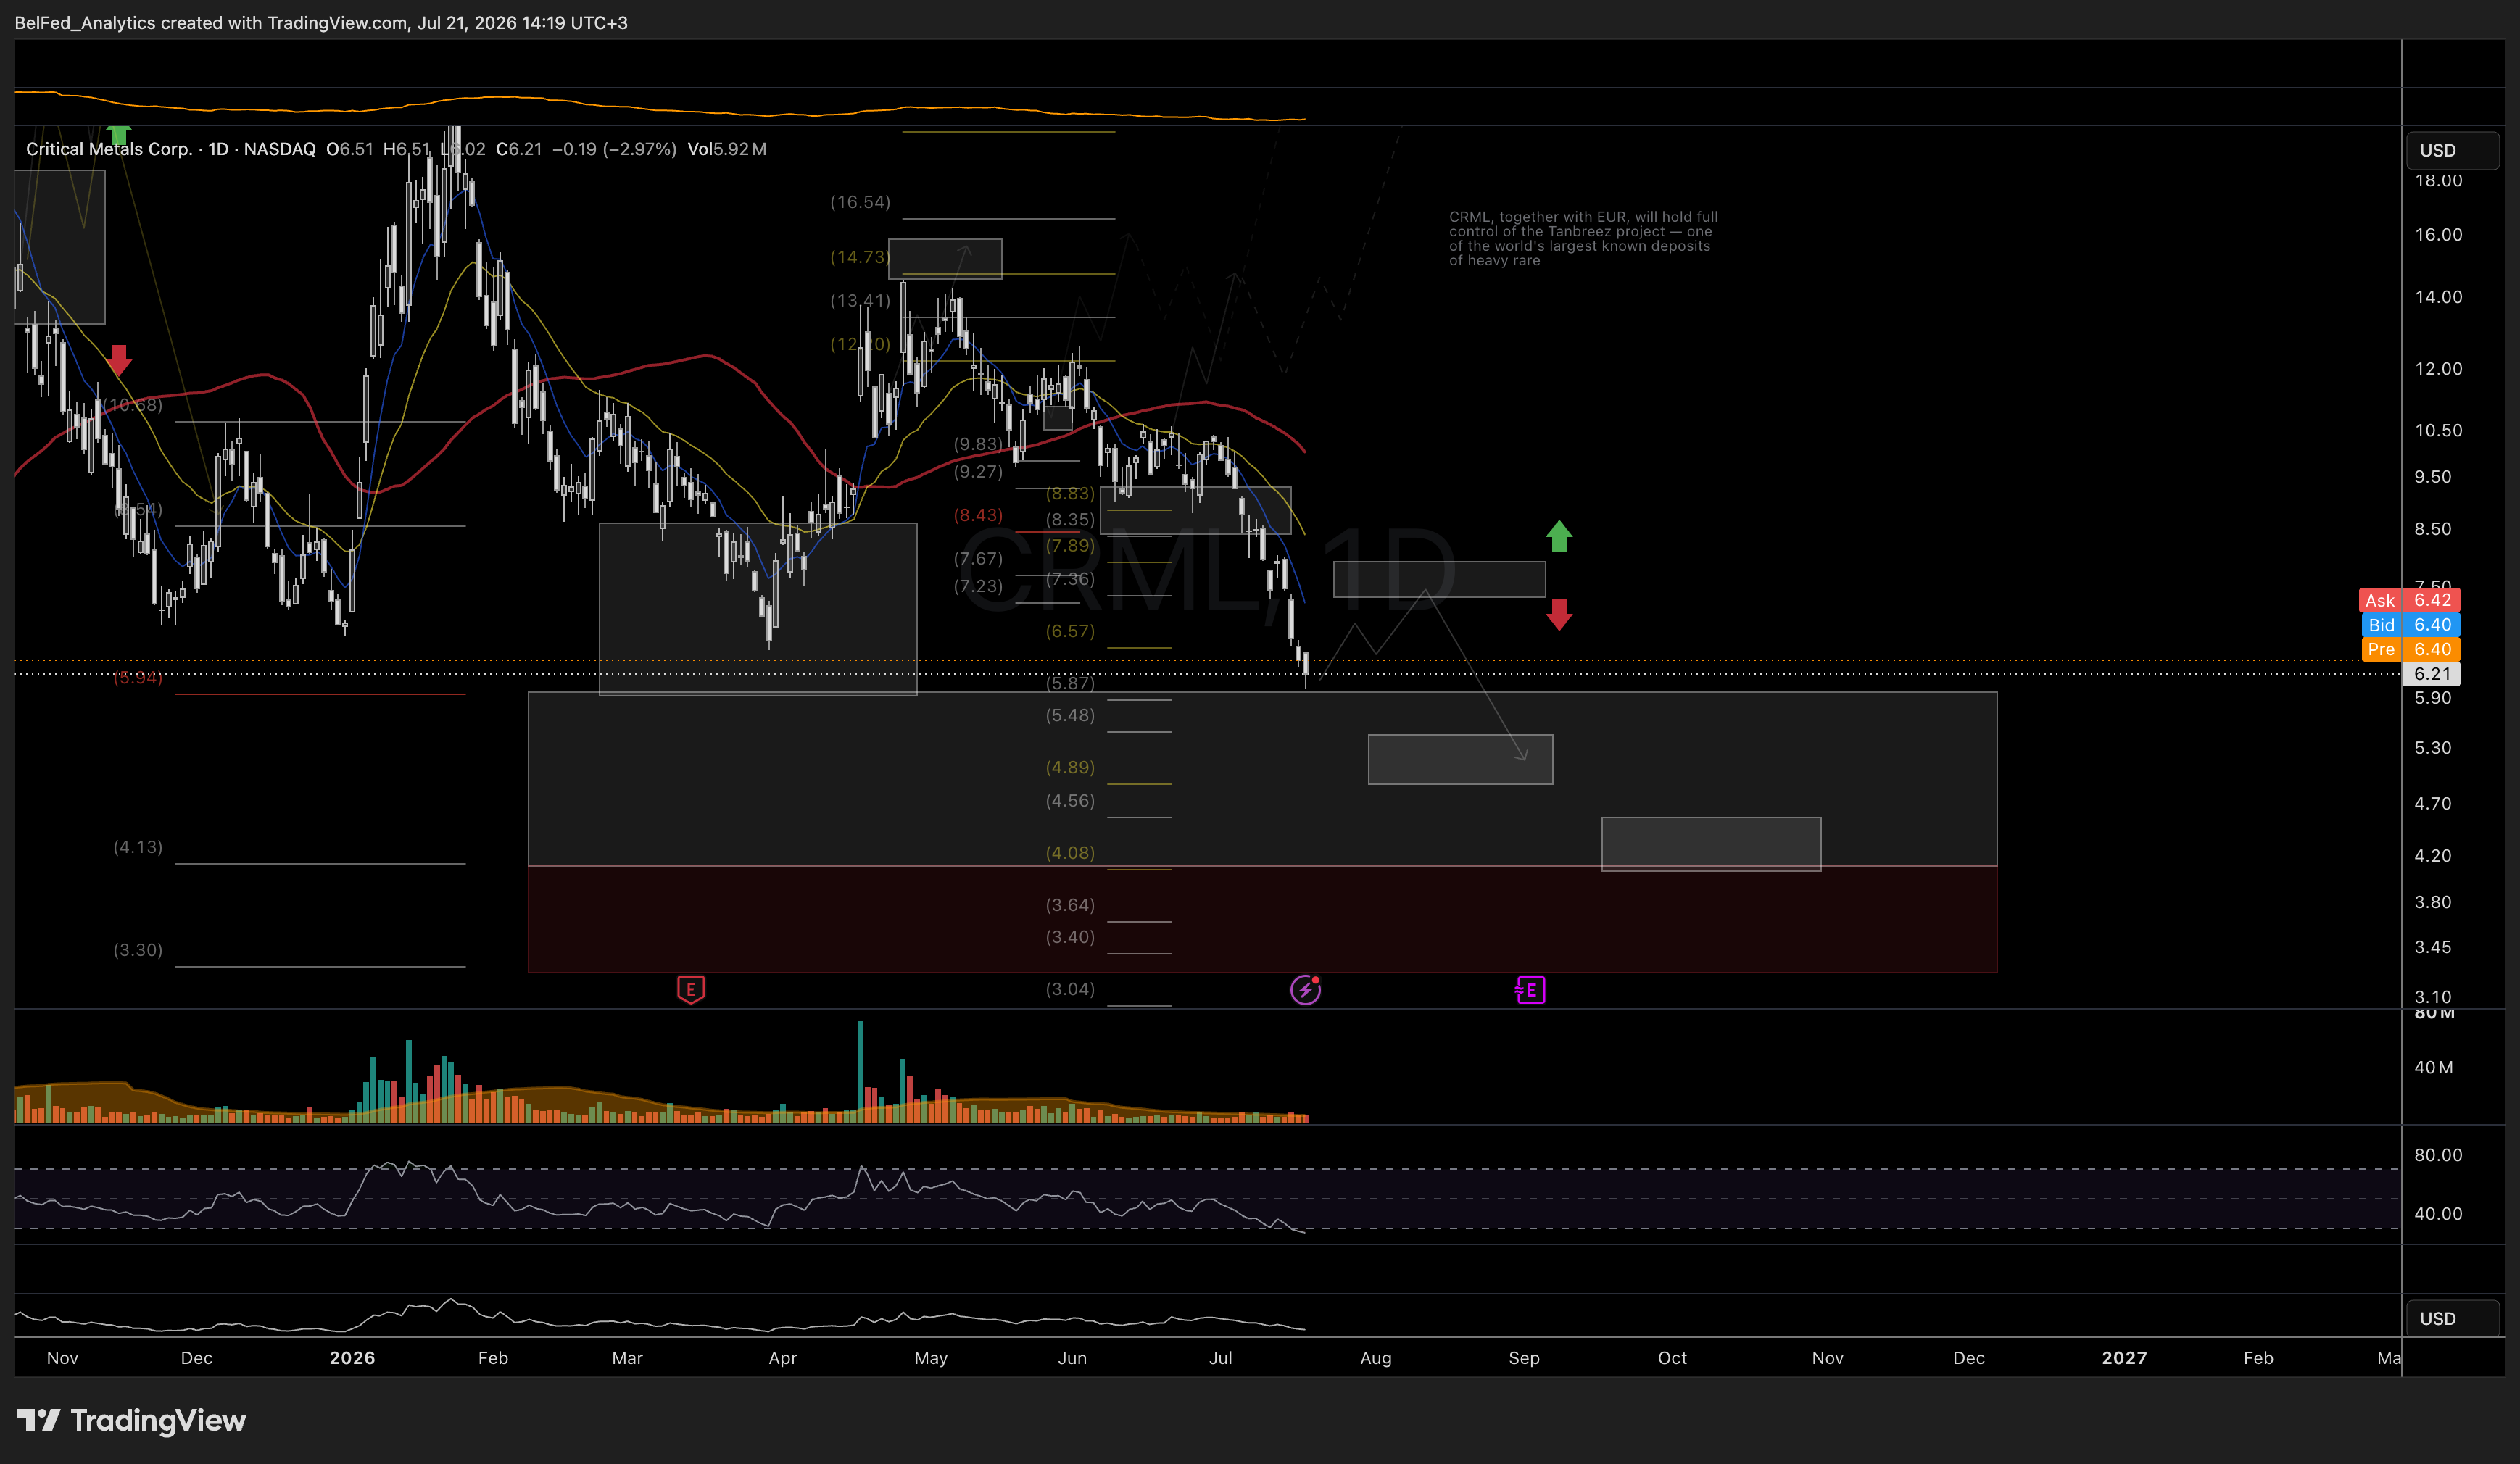Click the purple upcoming earnings E icon
The image size is (2520, 1464).
pos(1530,990)
